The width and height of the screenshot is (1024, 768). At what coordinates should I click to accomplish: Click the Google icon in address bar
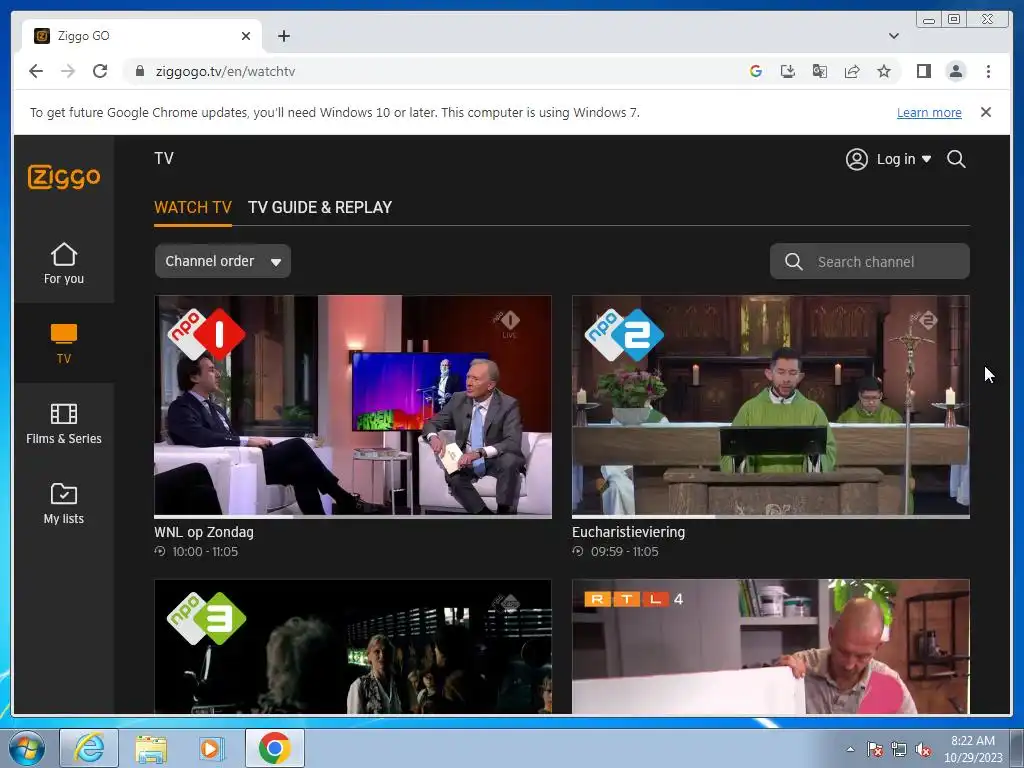tap(756, 71)
